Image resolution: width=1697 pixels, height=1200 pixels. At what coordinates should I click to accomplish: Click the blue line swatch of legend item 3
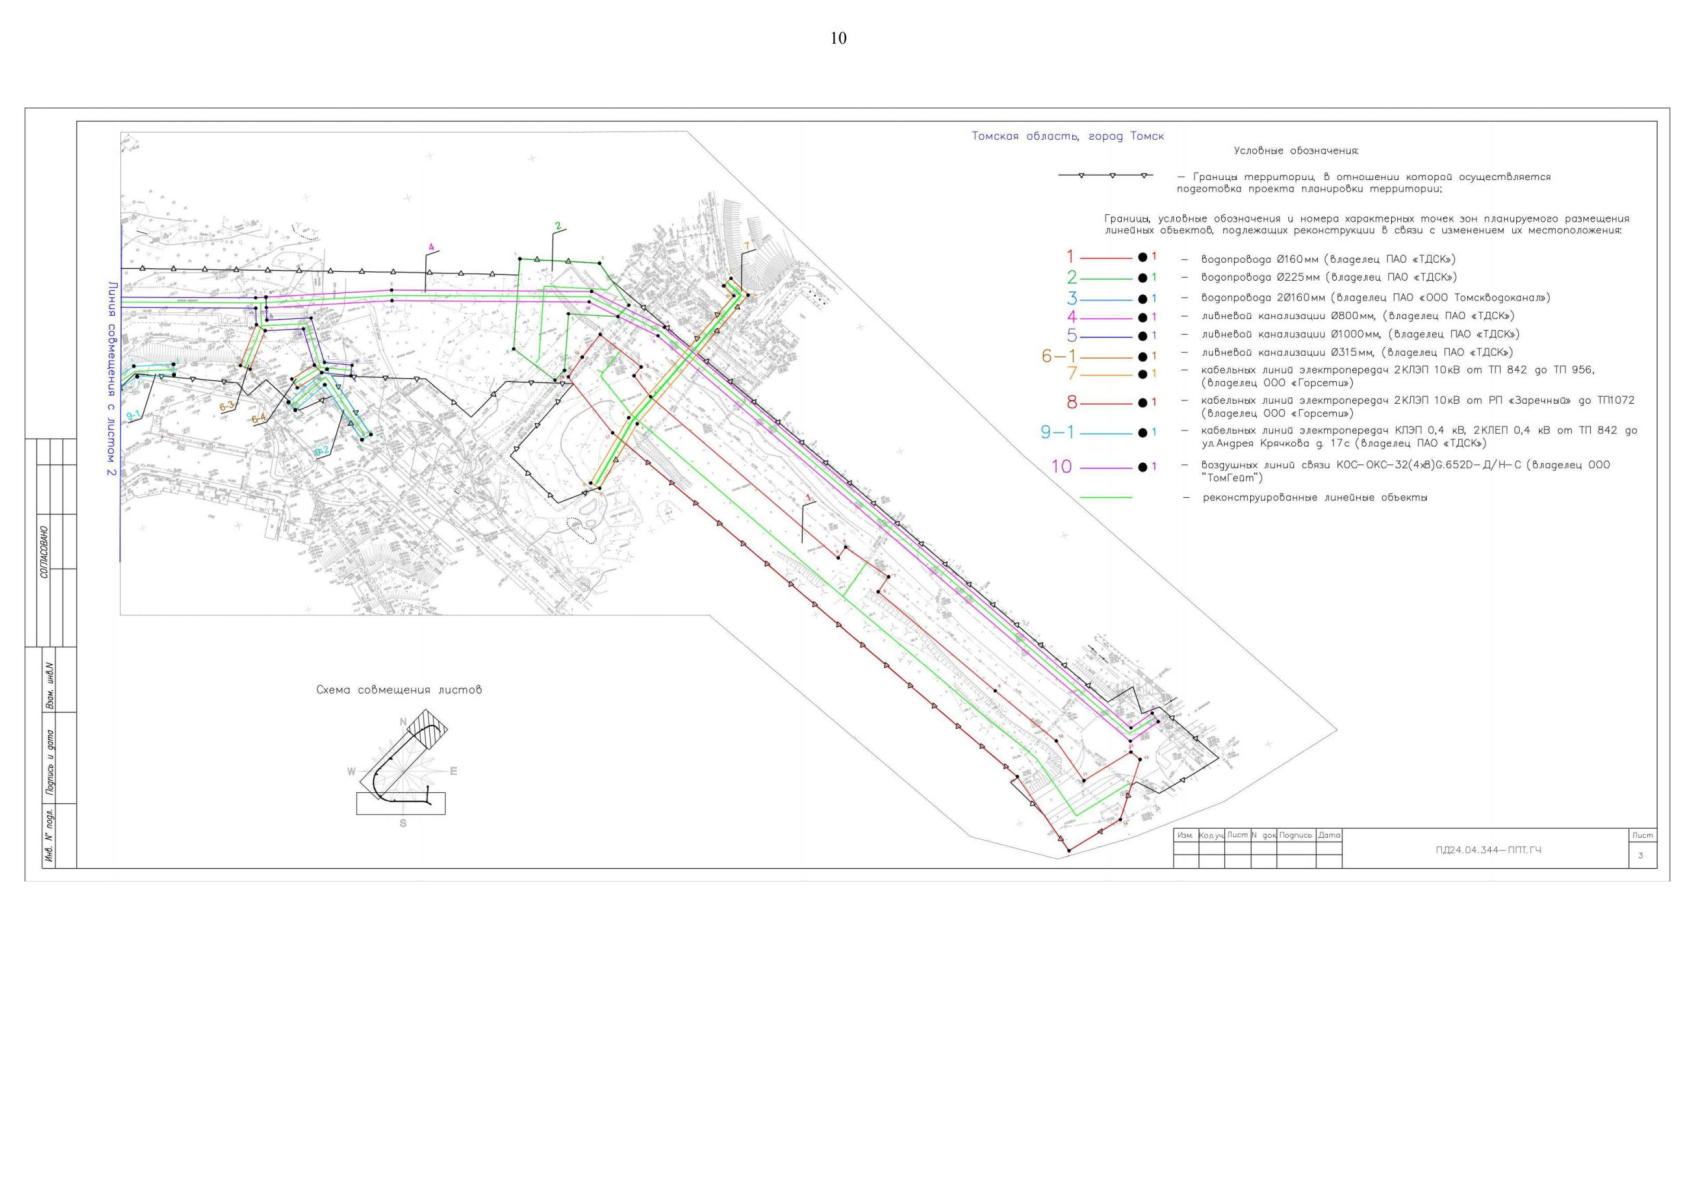coord(1106,298)
